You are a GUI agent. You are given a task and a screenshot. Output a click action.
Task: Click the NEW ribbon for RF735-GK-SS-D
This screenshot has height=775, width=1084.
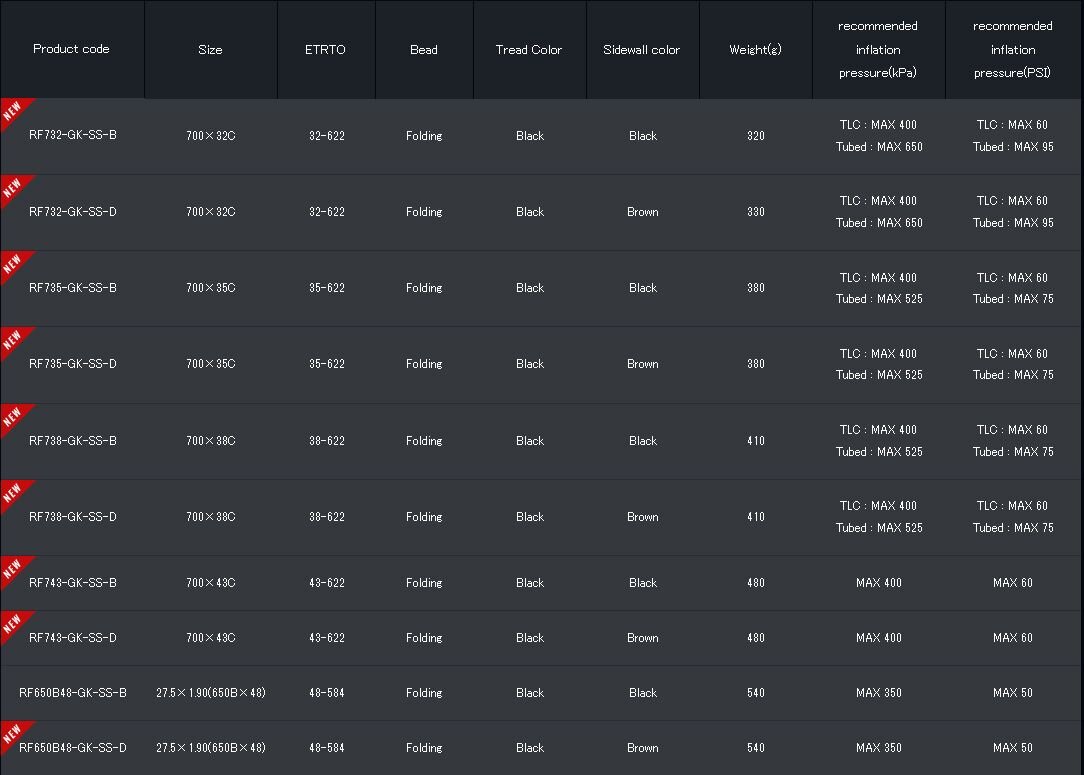(x=13, y=340)
